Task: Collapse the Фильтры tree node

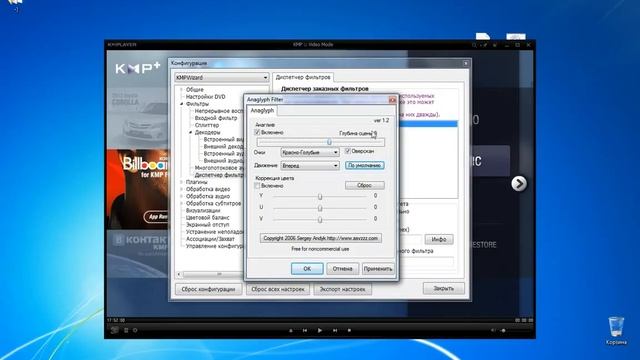Action: (182, 104)
